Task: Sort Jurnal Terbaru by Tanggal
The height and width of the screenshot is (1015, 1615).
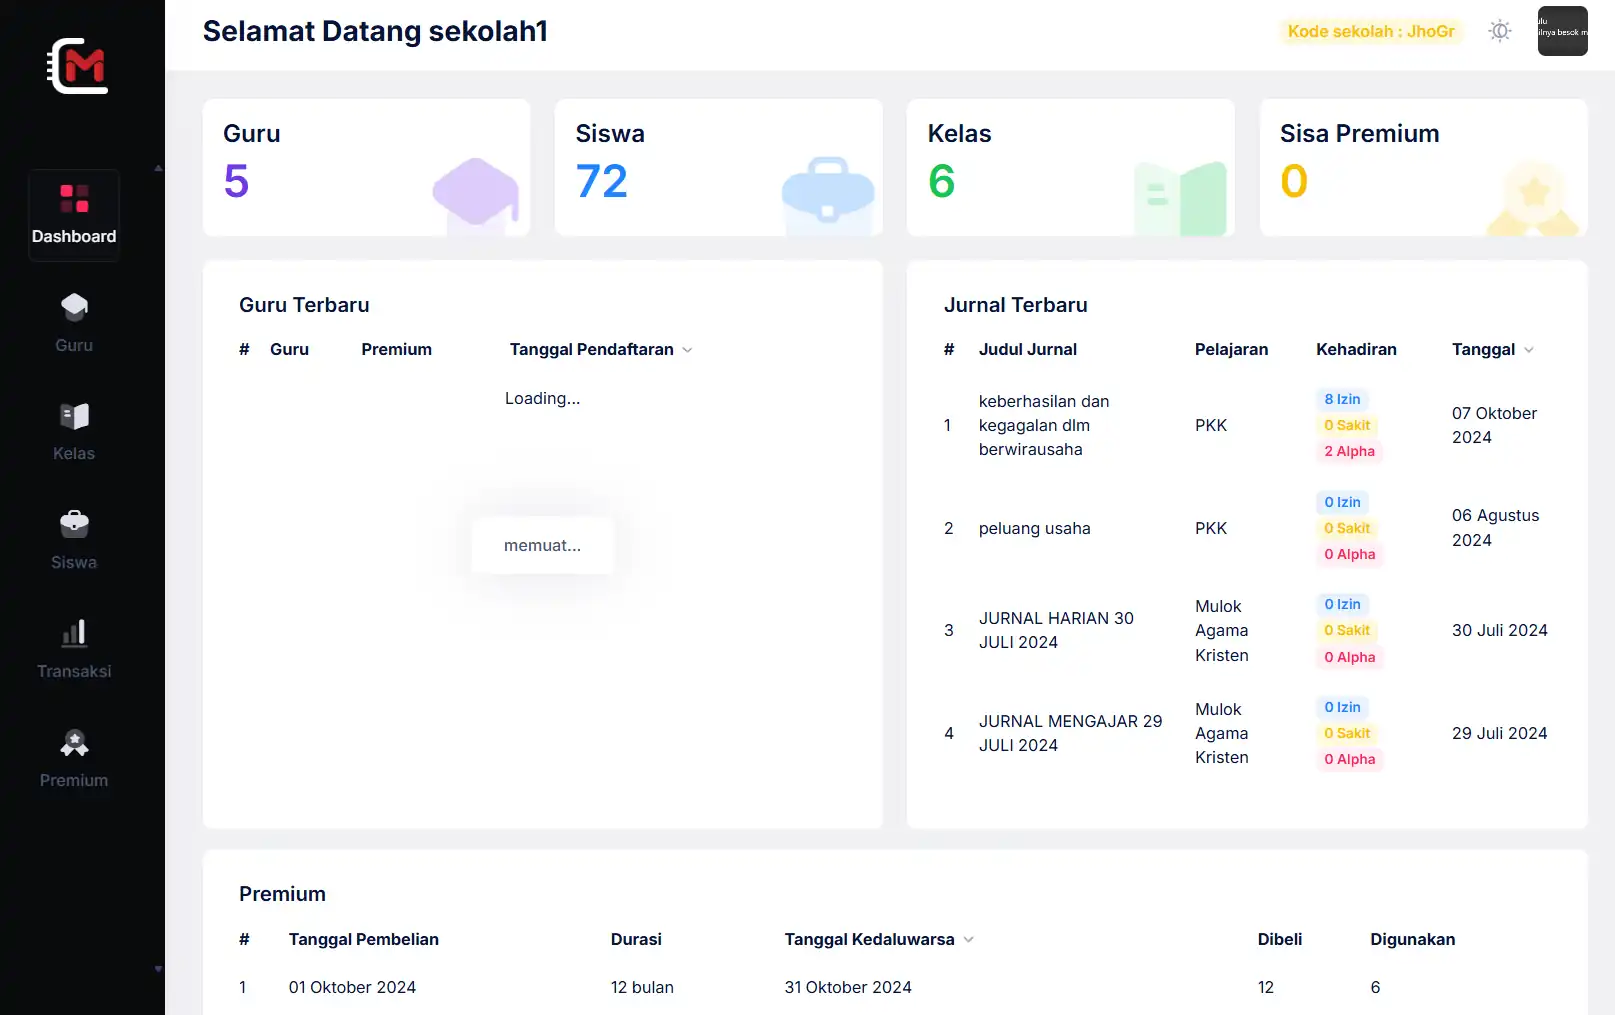Action: click(1492, 350)
